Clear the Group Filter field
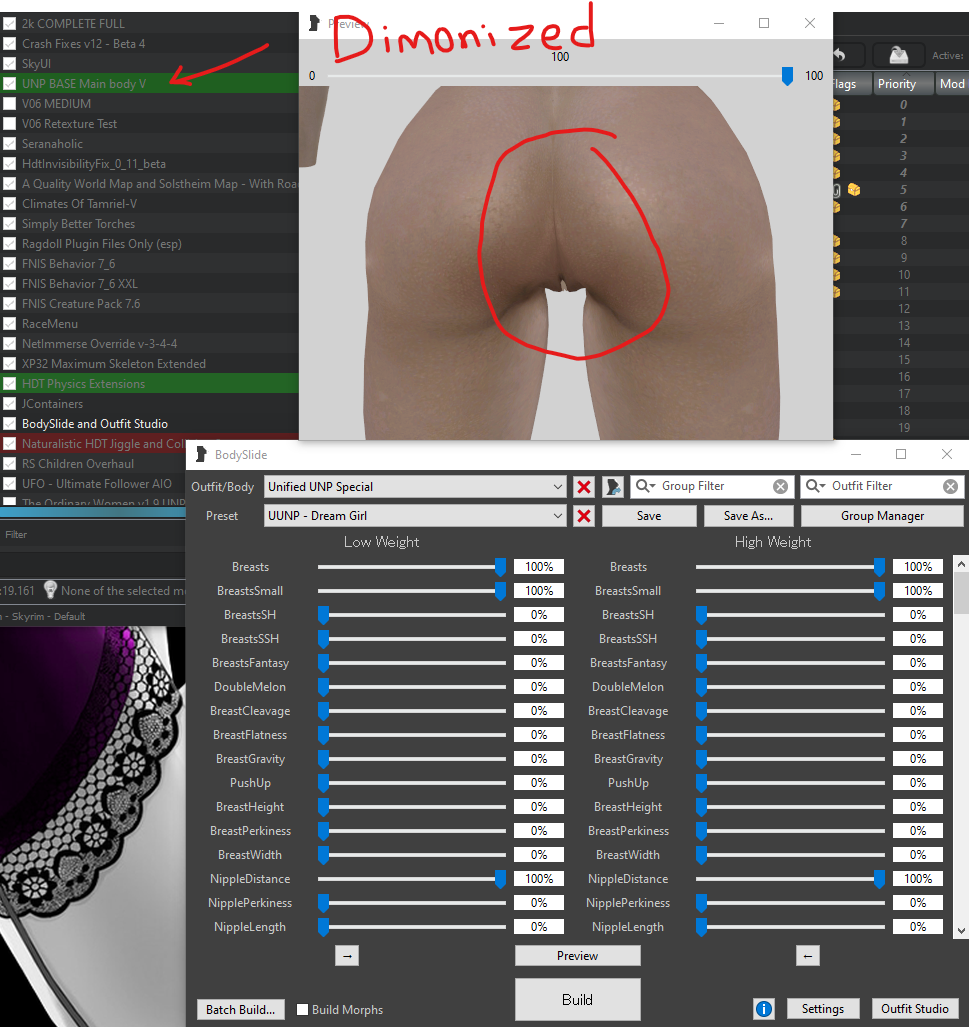Viewport: 969px width, 1027px height. coord(780,486)
